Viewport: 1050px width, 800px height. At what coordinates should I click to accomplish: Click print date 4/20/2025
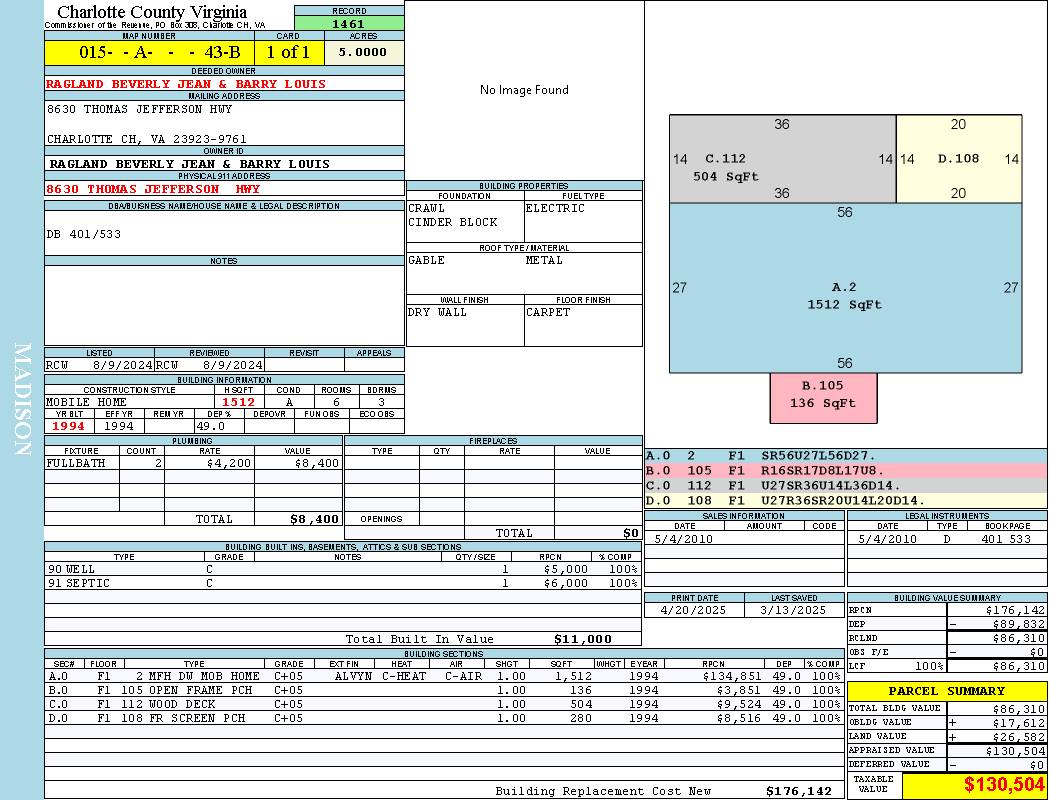693,610
